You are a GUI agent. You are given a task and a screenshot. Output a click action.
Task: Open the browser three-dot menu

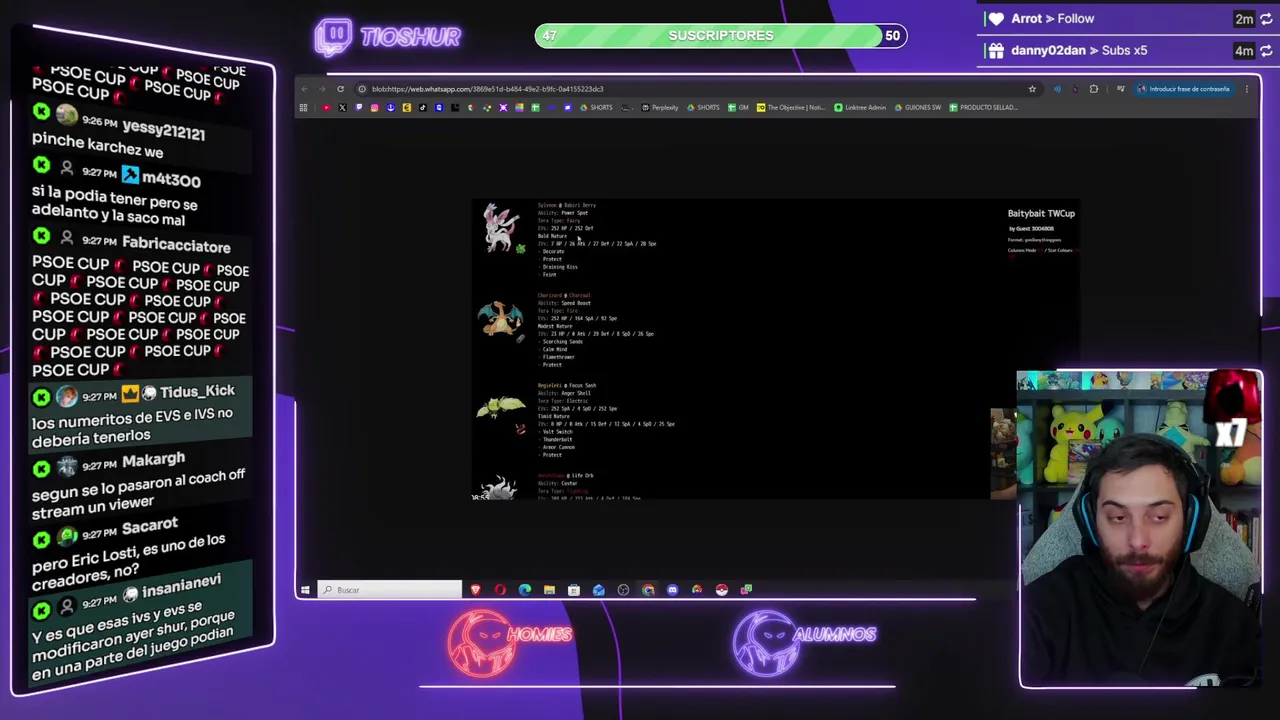tap(1247, 89)
